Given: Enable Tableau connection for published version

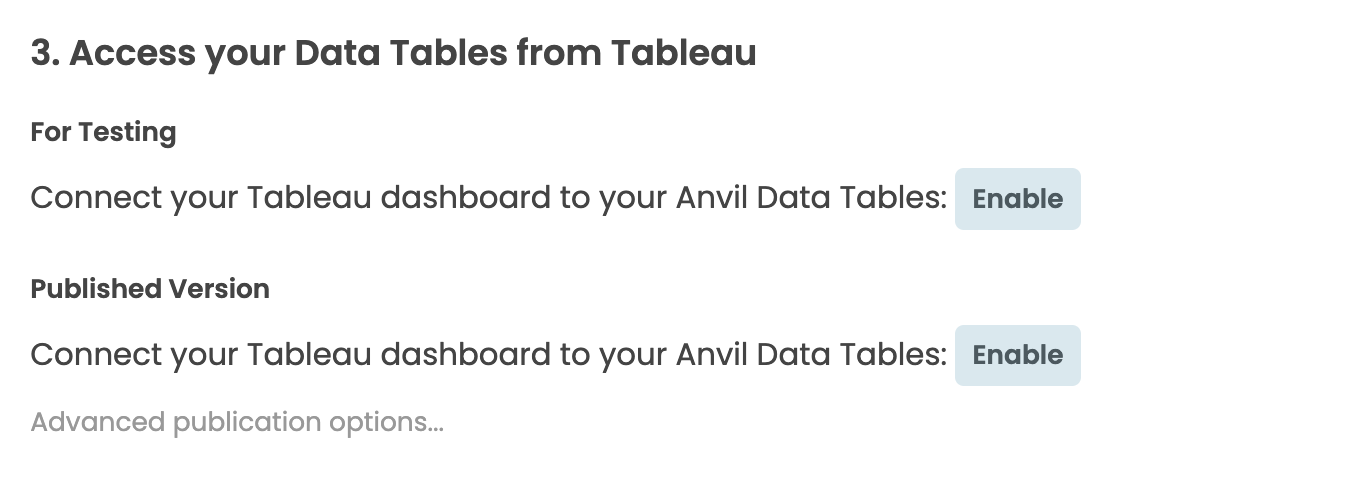Looking at the screenshot, I should coord(1017,355).
